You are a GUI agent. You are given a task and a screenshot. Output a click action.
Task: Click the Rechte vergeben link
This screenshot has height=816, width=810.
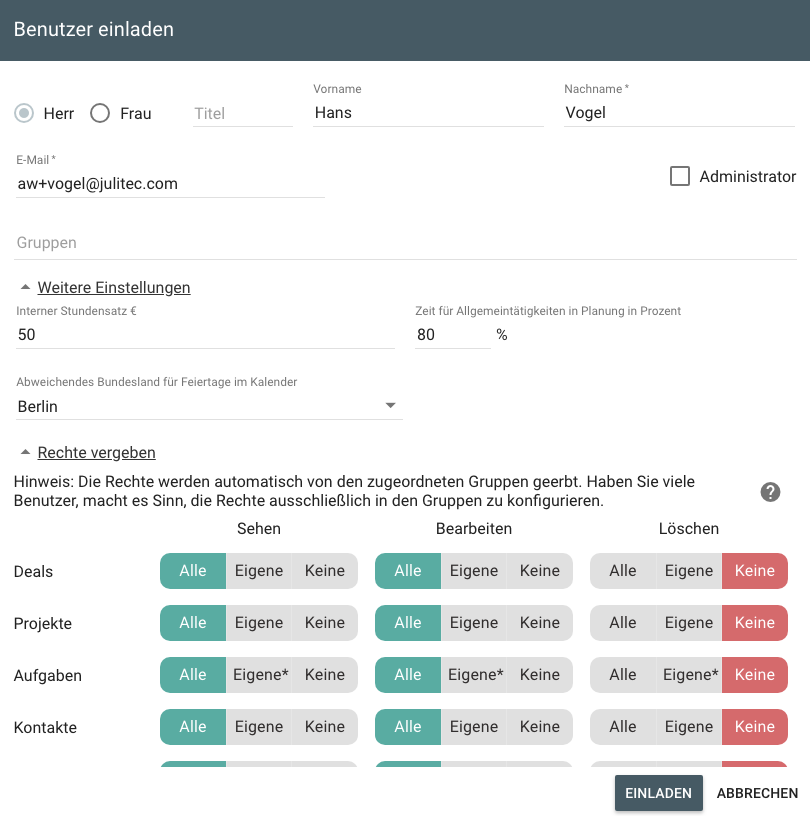coord(96,452)
